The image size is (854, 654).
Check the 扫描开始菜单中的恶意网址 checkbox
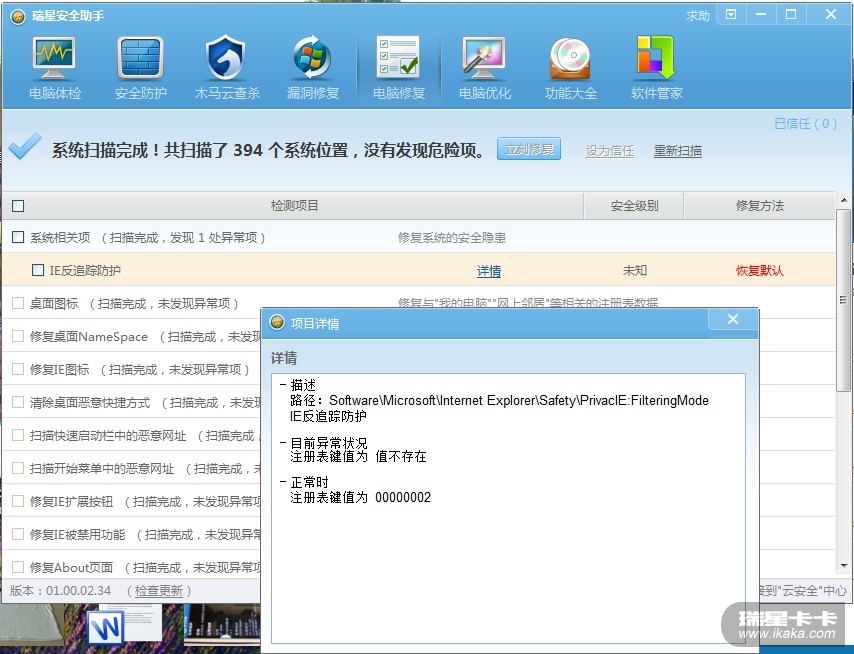pyautogui.click(x=18, y=468)
